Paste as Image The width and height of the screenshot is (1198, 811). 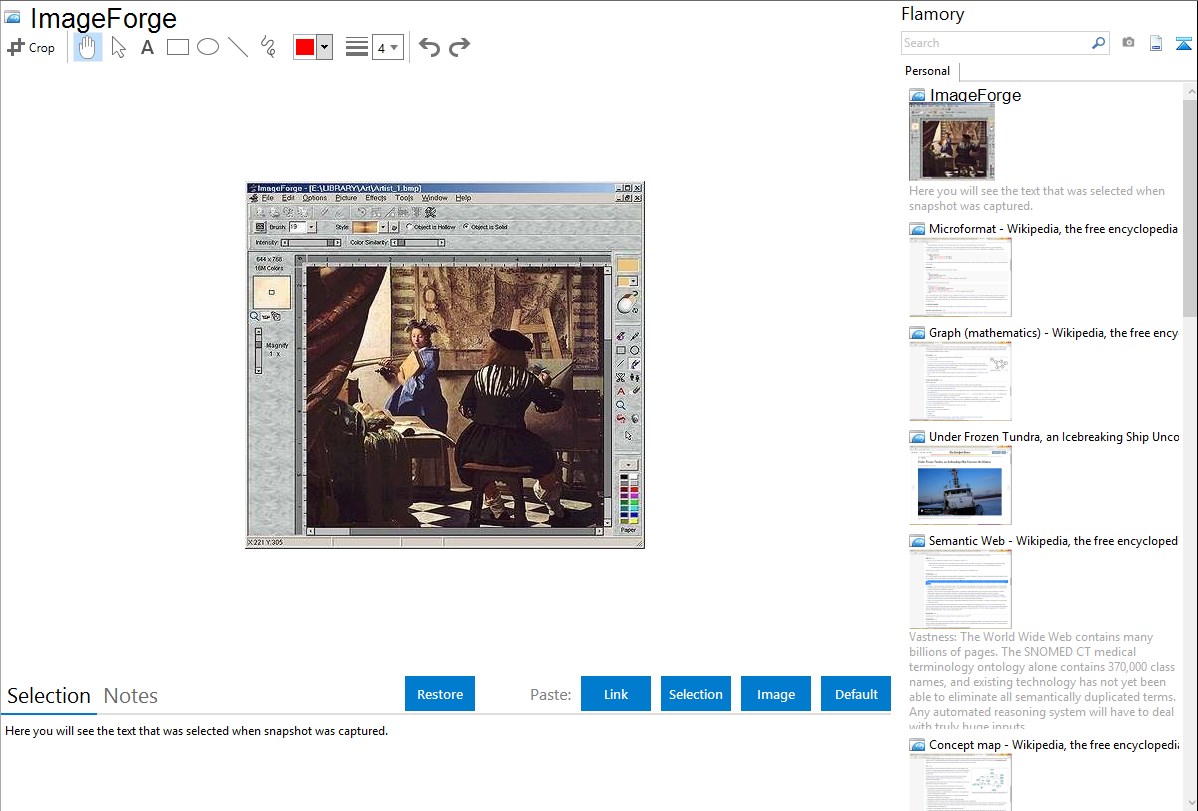[775, 694]
